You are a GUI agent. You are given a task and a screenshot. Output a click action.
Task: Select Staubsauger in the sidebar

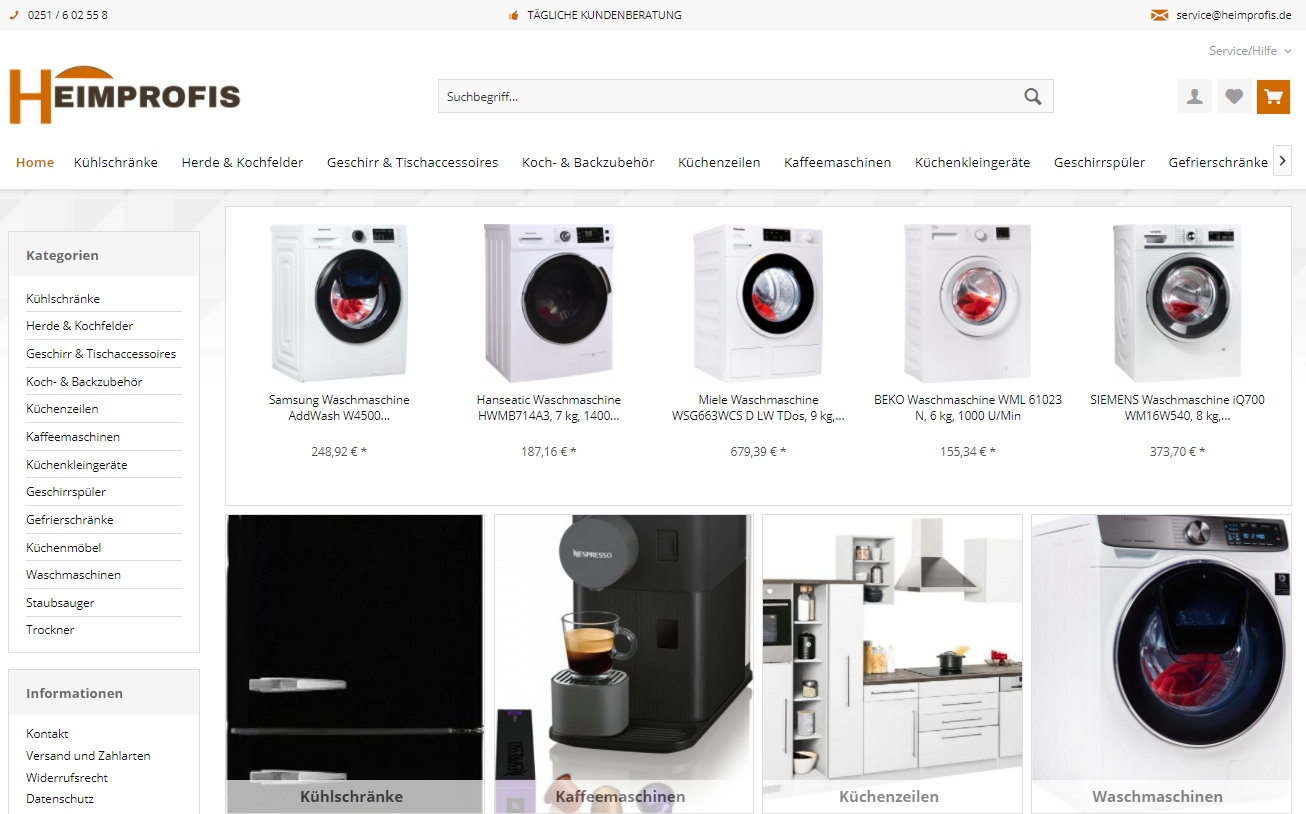tap(62, 603)
